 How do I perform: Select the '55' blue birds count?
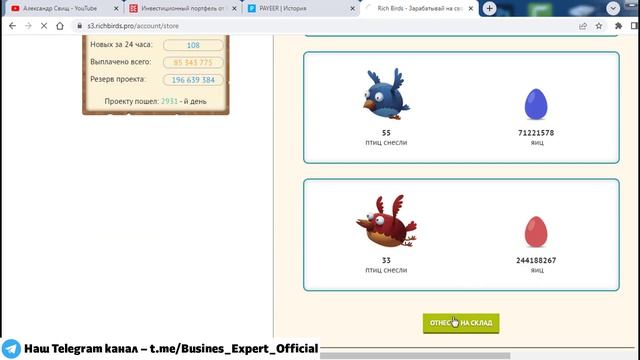click(x=386, y=133)
